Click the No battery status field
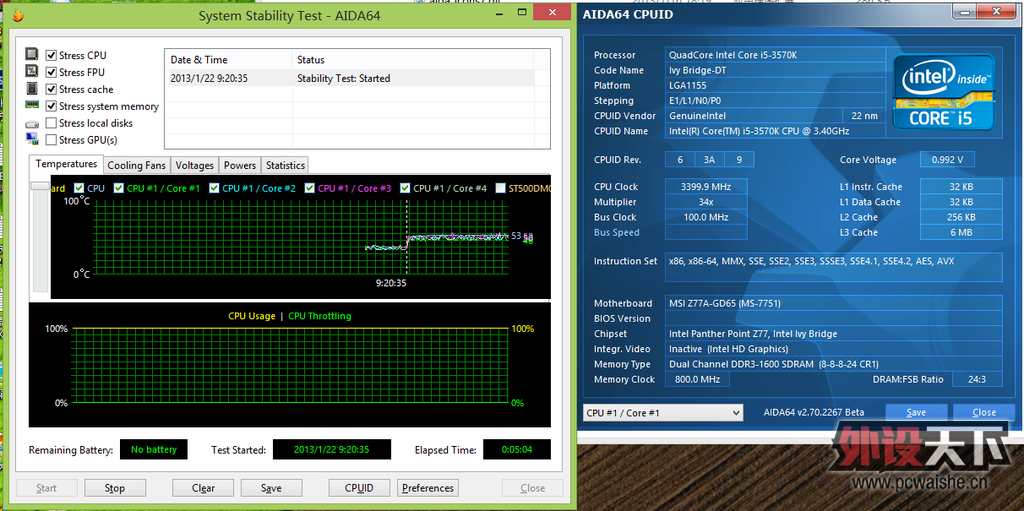Image resolution: width=1024 pixels, height=511 pixels. pyautogui.click(x=153, y=450)
